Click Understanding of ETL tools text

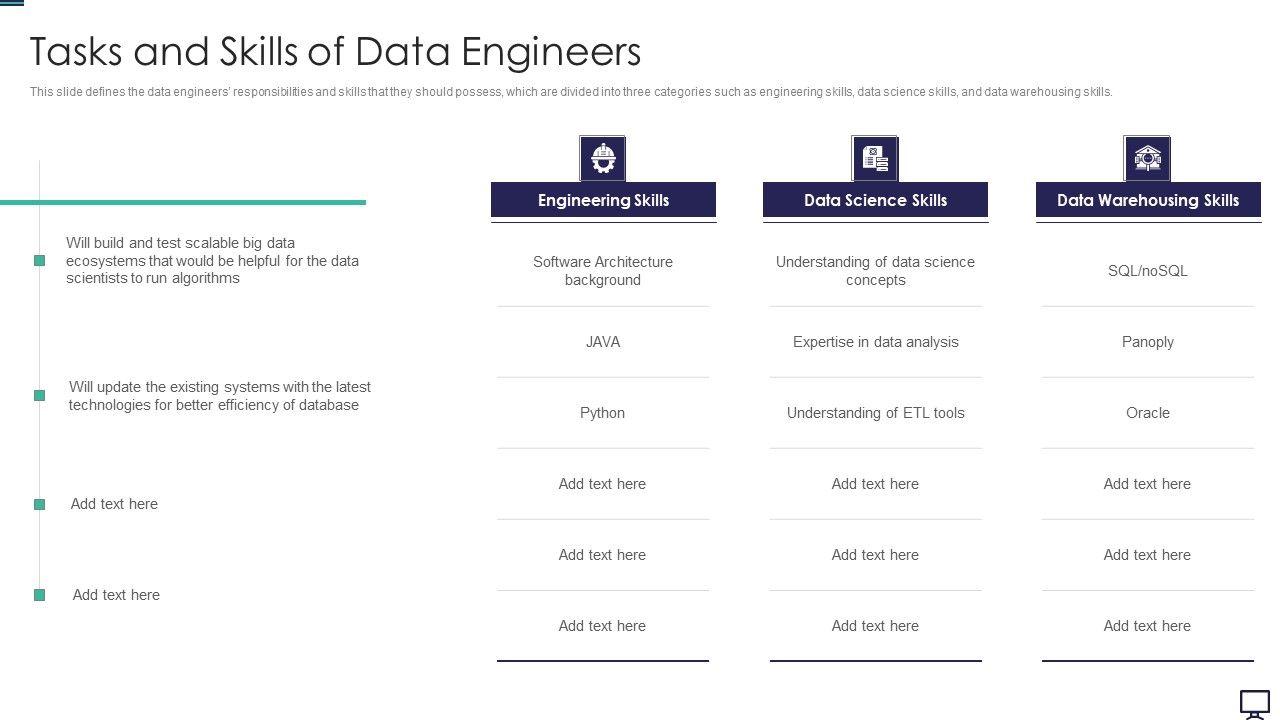point(875,413)
